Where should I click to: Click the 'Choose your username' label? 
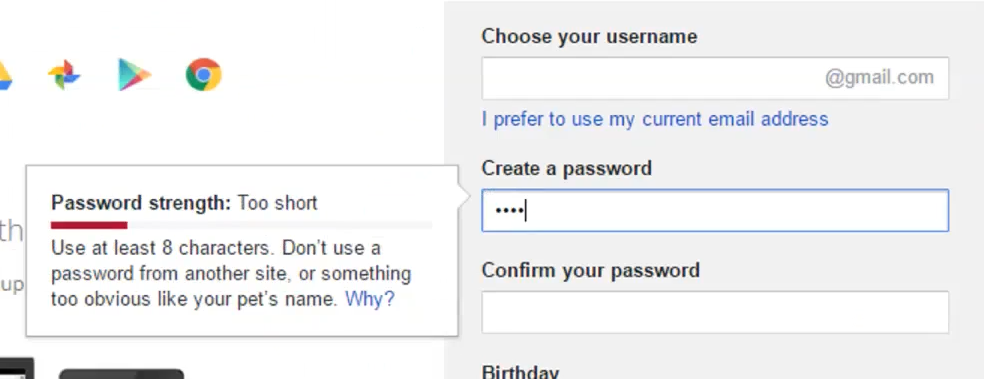[589, 36]
